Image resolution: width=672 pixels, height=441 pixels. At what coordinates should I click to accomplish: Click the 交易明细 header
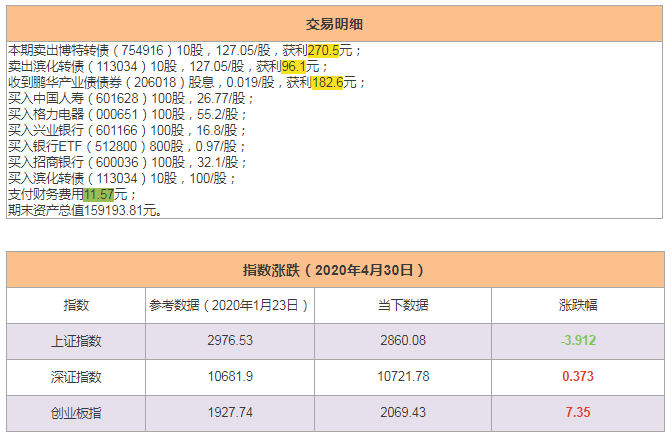click(x=334, y=24)
